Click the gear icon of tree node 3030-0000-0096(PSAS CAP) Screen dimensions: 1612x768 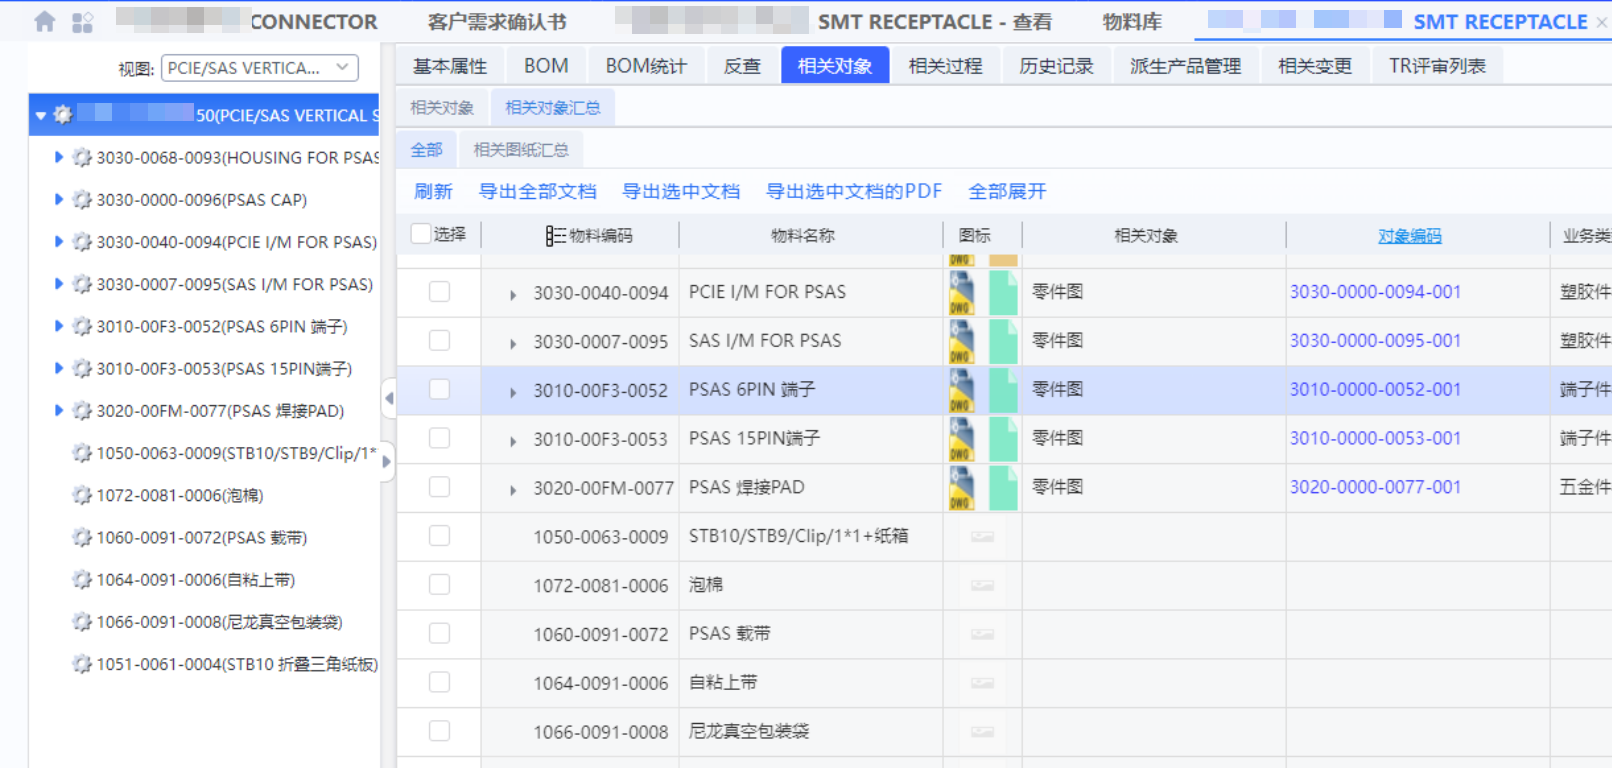click(82, 200)
